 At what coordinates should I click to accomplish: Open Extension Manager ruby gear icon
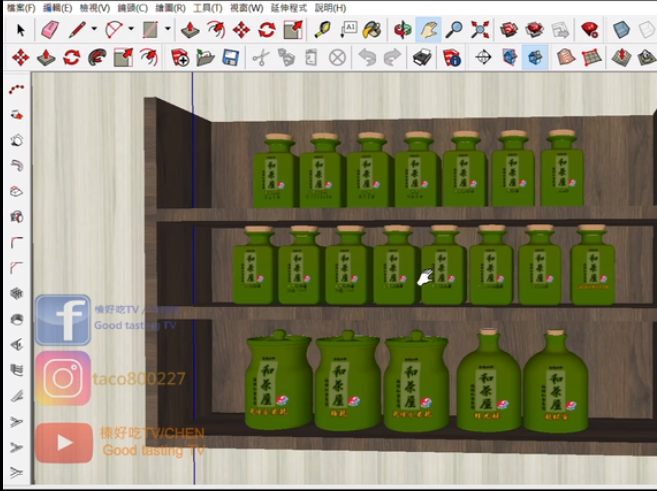(590, 30)
